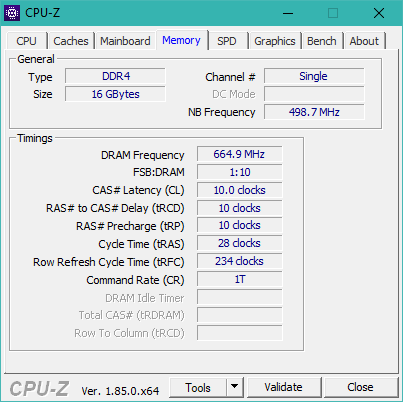Click the CAS# Latency value 10.0 clocks
403x402 pixels.
click(x=239, y=190)
